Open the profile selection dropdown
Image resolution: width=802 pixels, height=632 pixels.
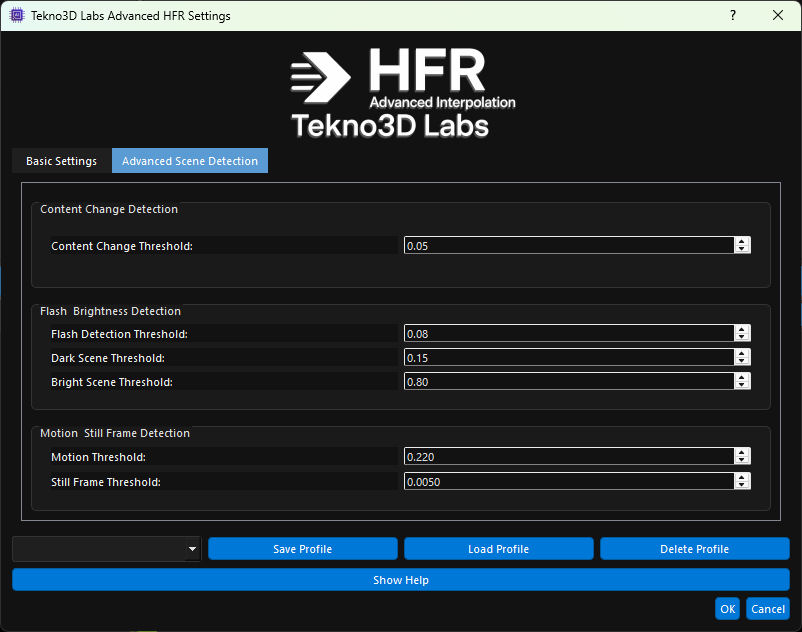click(x=106, y=549)
